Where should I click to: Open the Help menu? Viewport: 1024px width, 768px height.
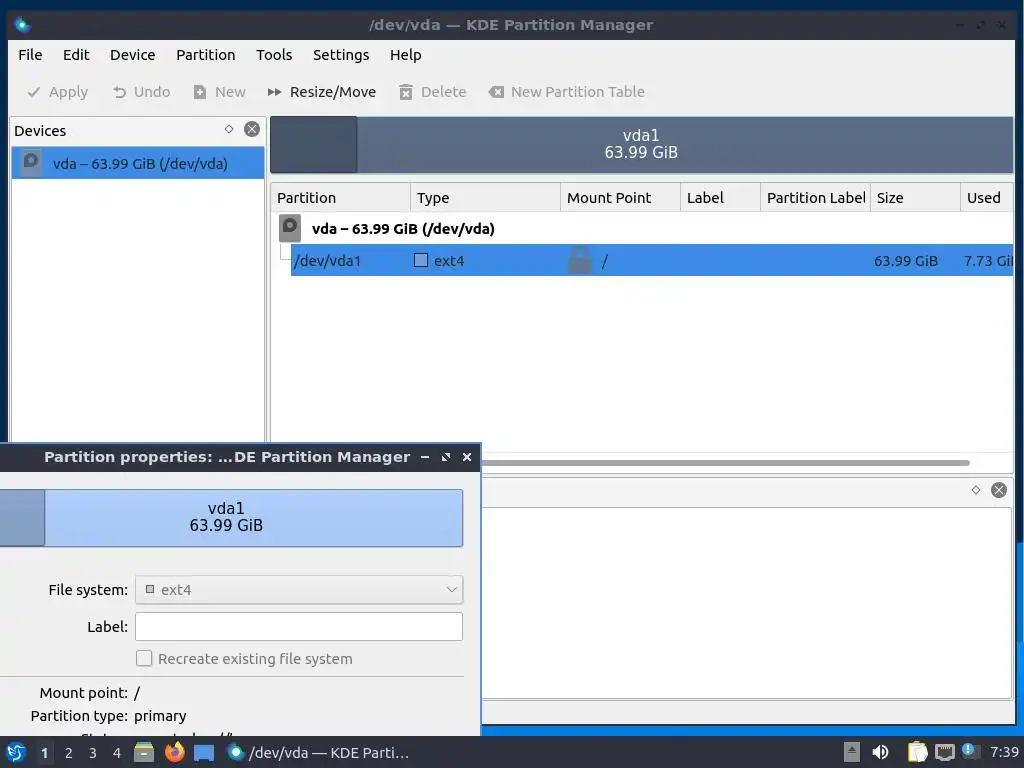coord(406,55)
